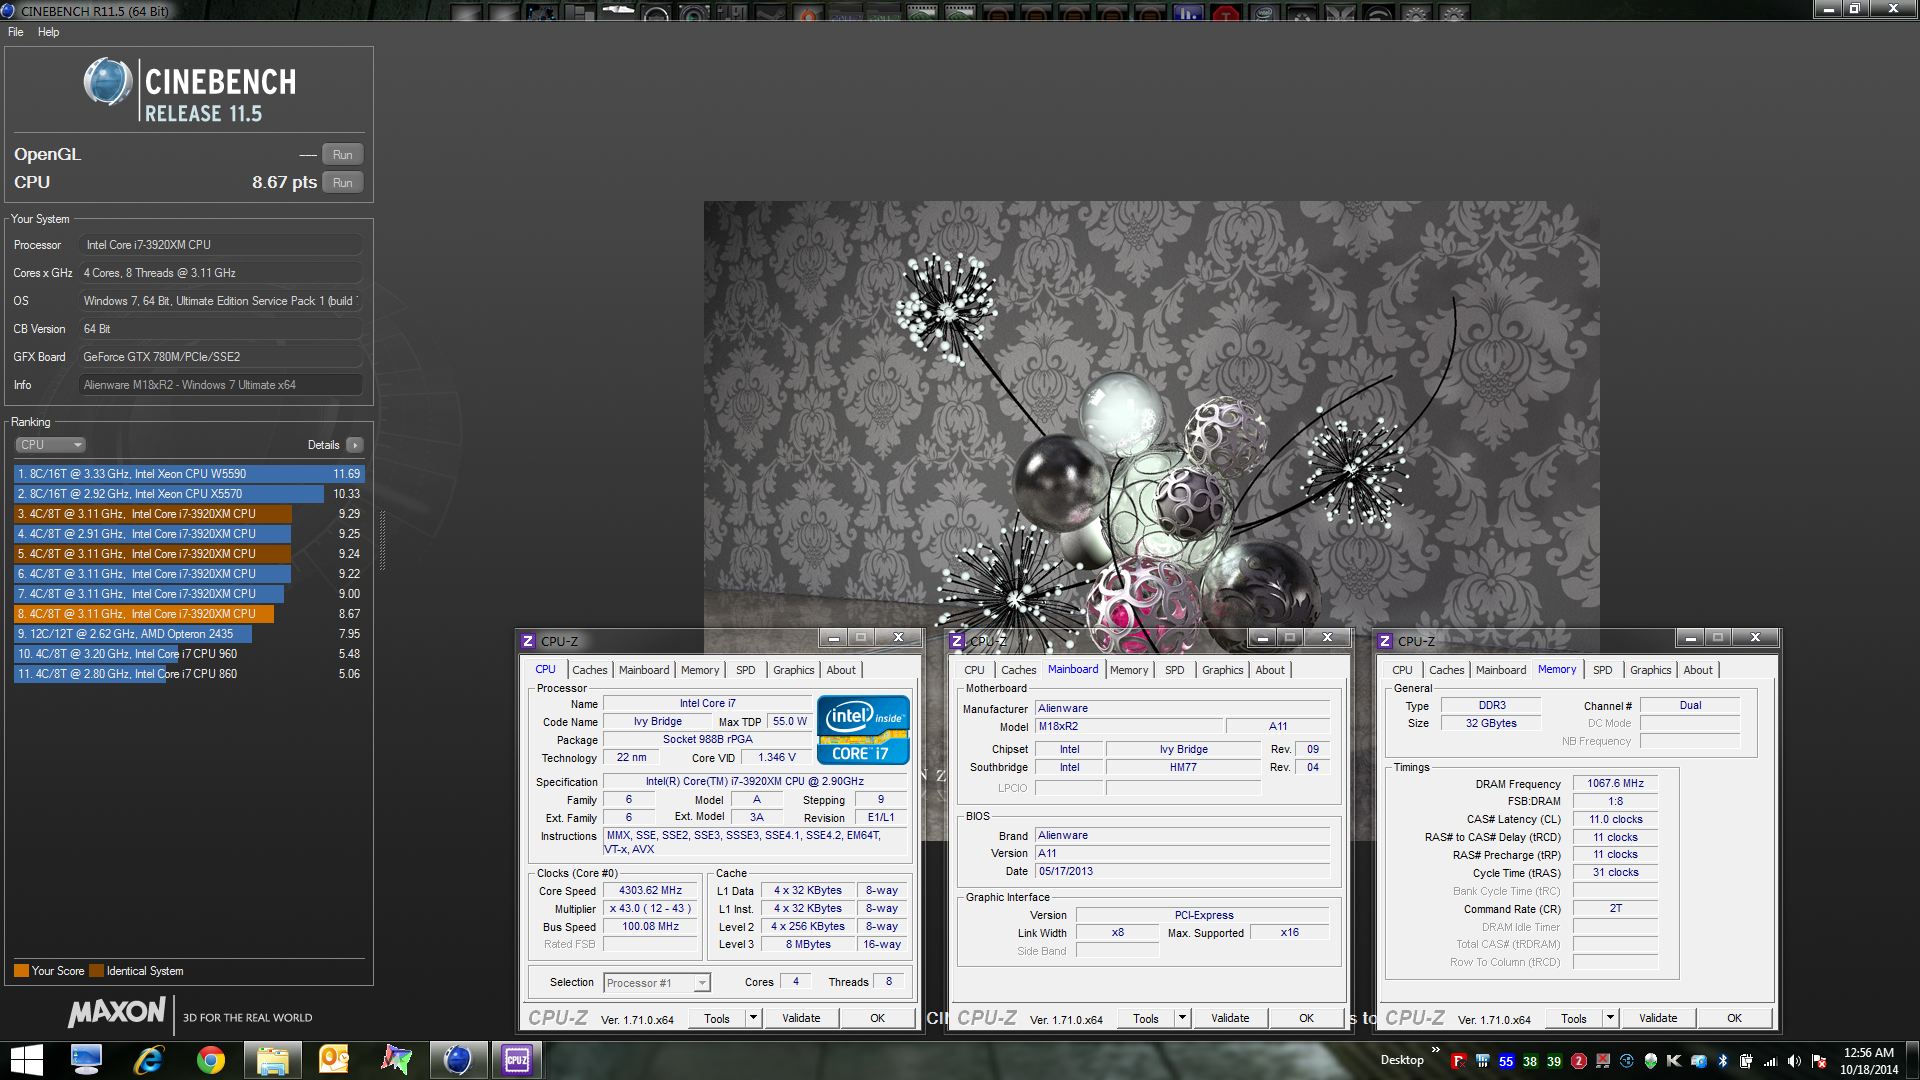Open About tab in the Mainboard CPU-Z window
This screenshot has width=1920, height=1080.
1270,670
